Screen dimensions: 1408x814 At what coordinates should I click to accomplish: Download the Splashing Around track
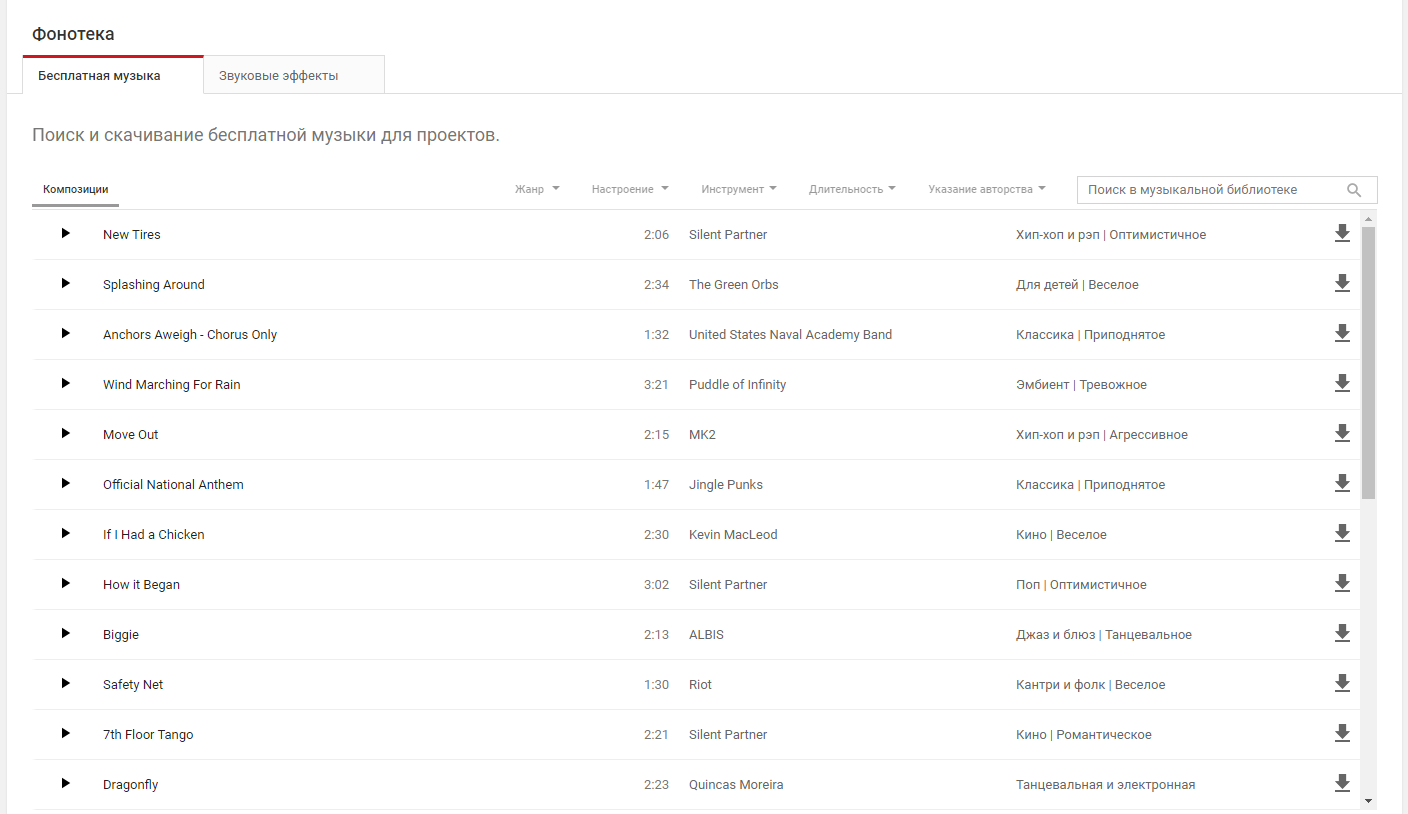[x=1342, y=283]
